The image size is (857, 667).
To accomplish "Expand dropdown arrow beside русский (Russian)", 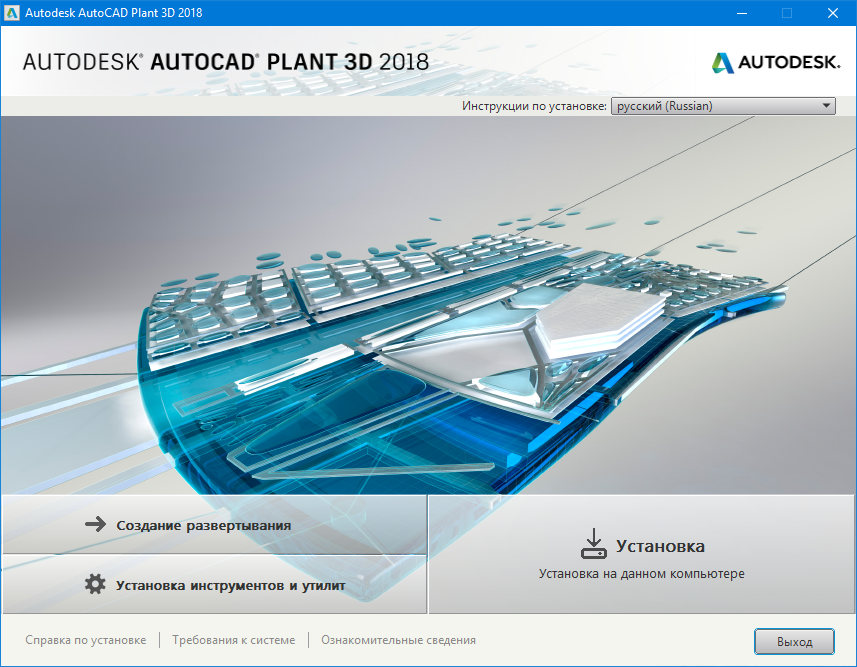I will click(x=826, y=106).
